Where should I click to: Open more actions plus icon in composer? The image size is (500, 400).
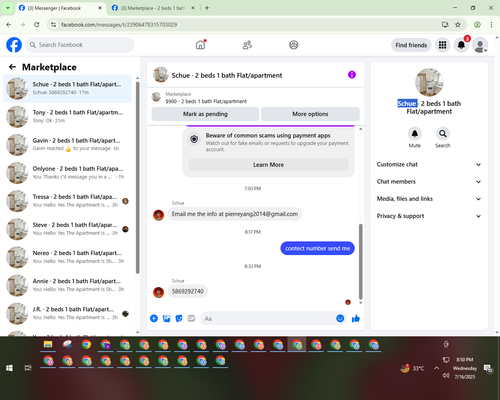pos(154,318)
